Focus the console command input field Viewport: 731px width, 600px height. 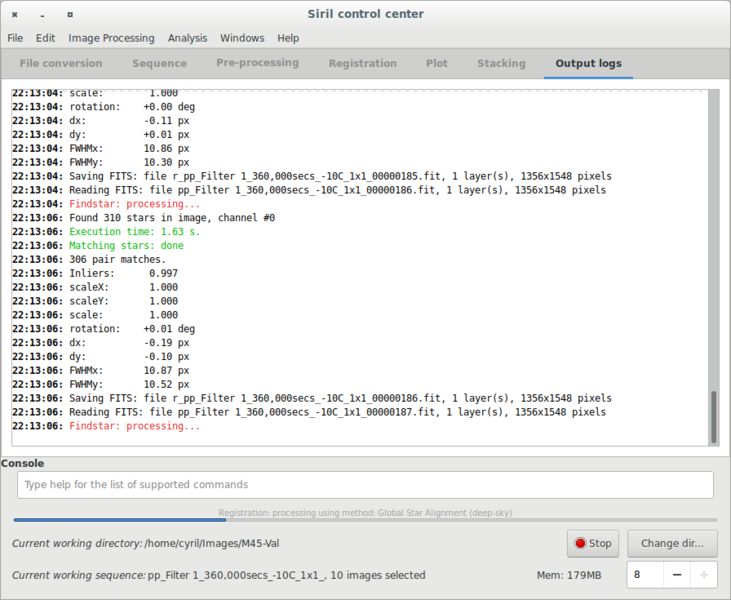point(366,485)
